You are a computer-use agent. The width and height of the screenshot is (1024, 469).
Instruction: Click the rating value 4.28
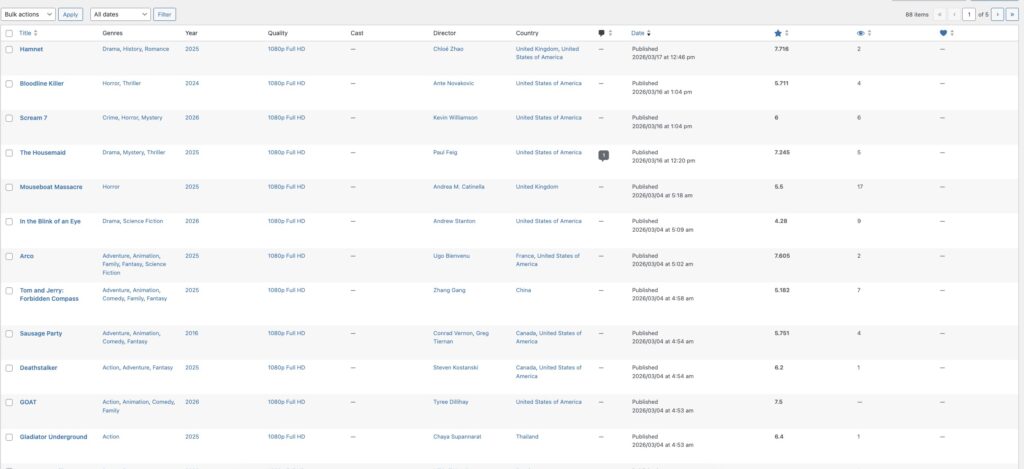780,221
